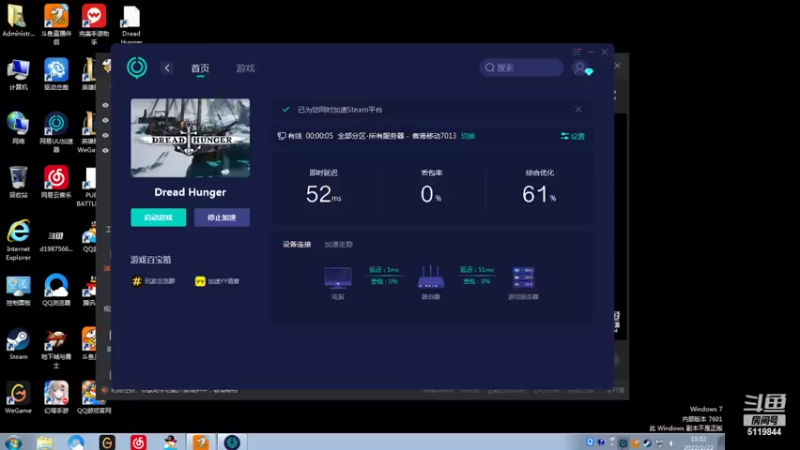Open the Internet Explorer desktop icon
The height and width of the screenshot is (450, 800).
tap(18, 240)
